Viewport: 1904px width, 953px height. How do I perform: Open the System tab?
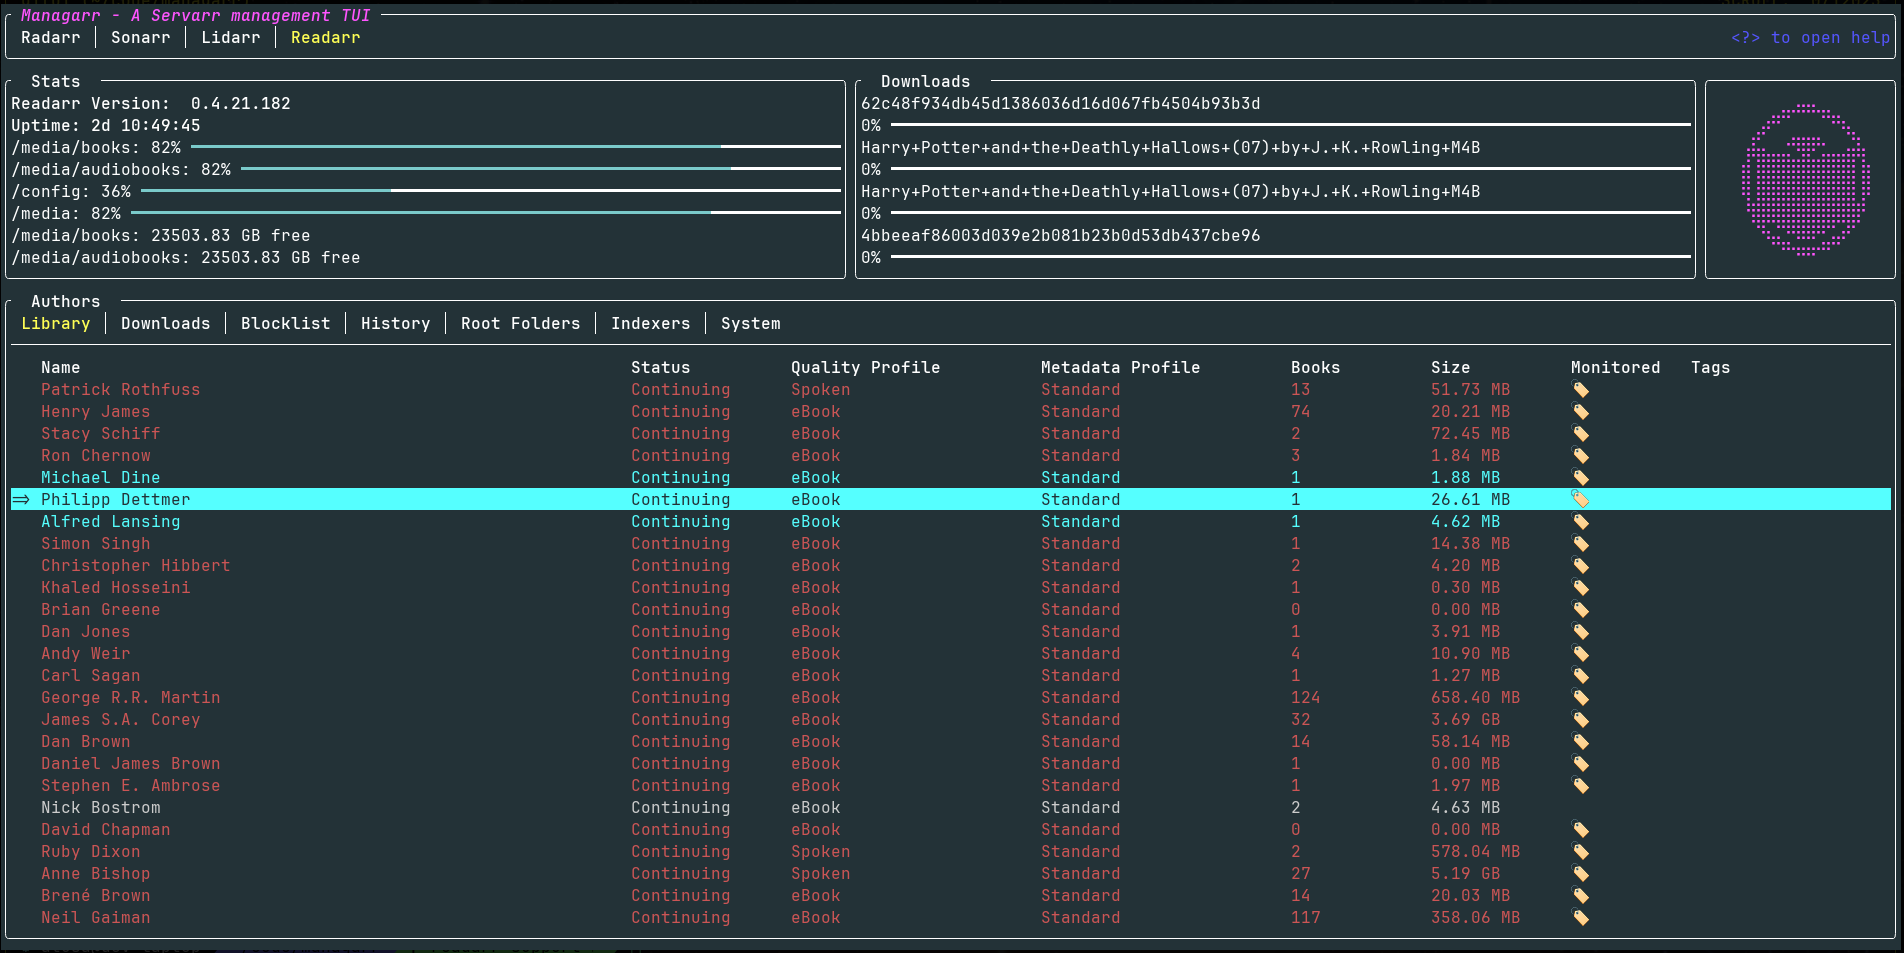pyautogui.click(x=750, y=324)
